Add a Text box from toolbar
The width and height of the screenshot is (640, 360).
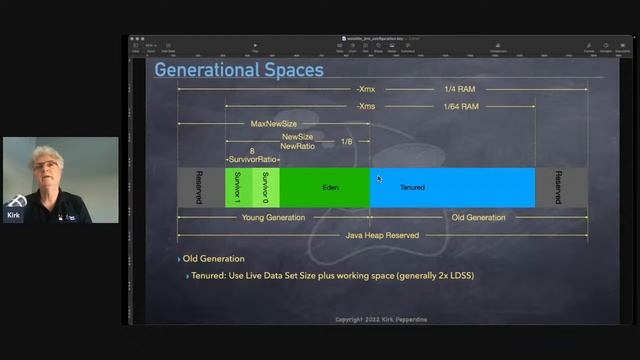tap(365, 48)
